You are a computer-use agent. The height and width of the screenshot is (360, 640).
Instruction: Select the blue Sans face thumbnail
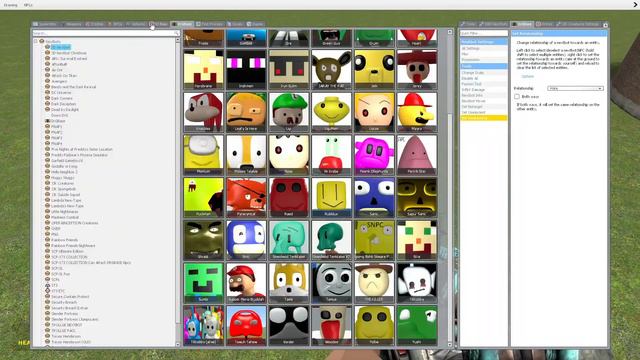click(x=374, y=197)
